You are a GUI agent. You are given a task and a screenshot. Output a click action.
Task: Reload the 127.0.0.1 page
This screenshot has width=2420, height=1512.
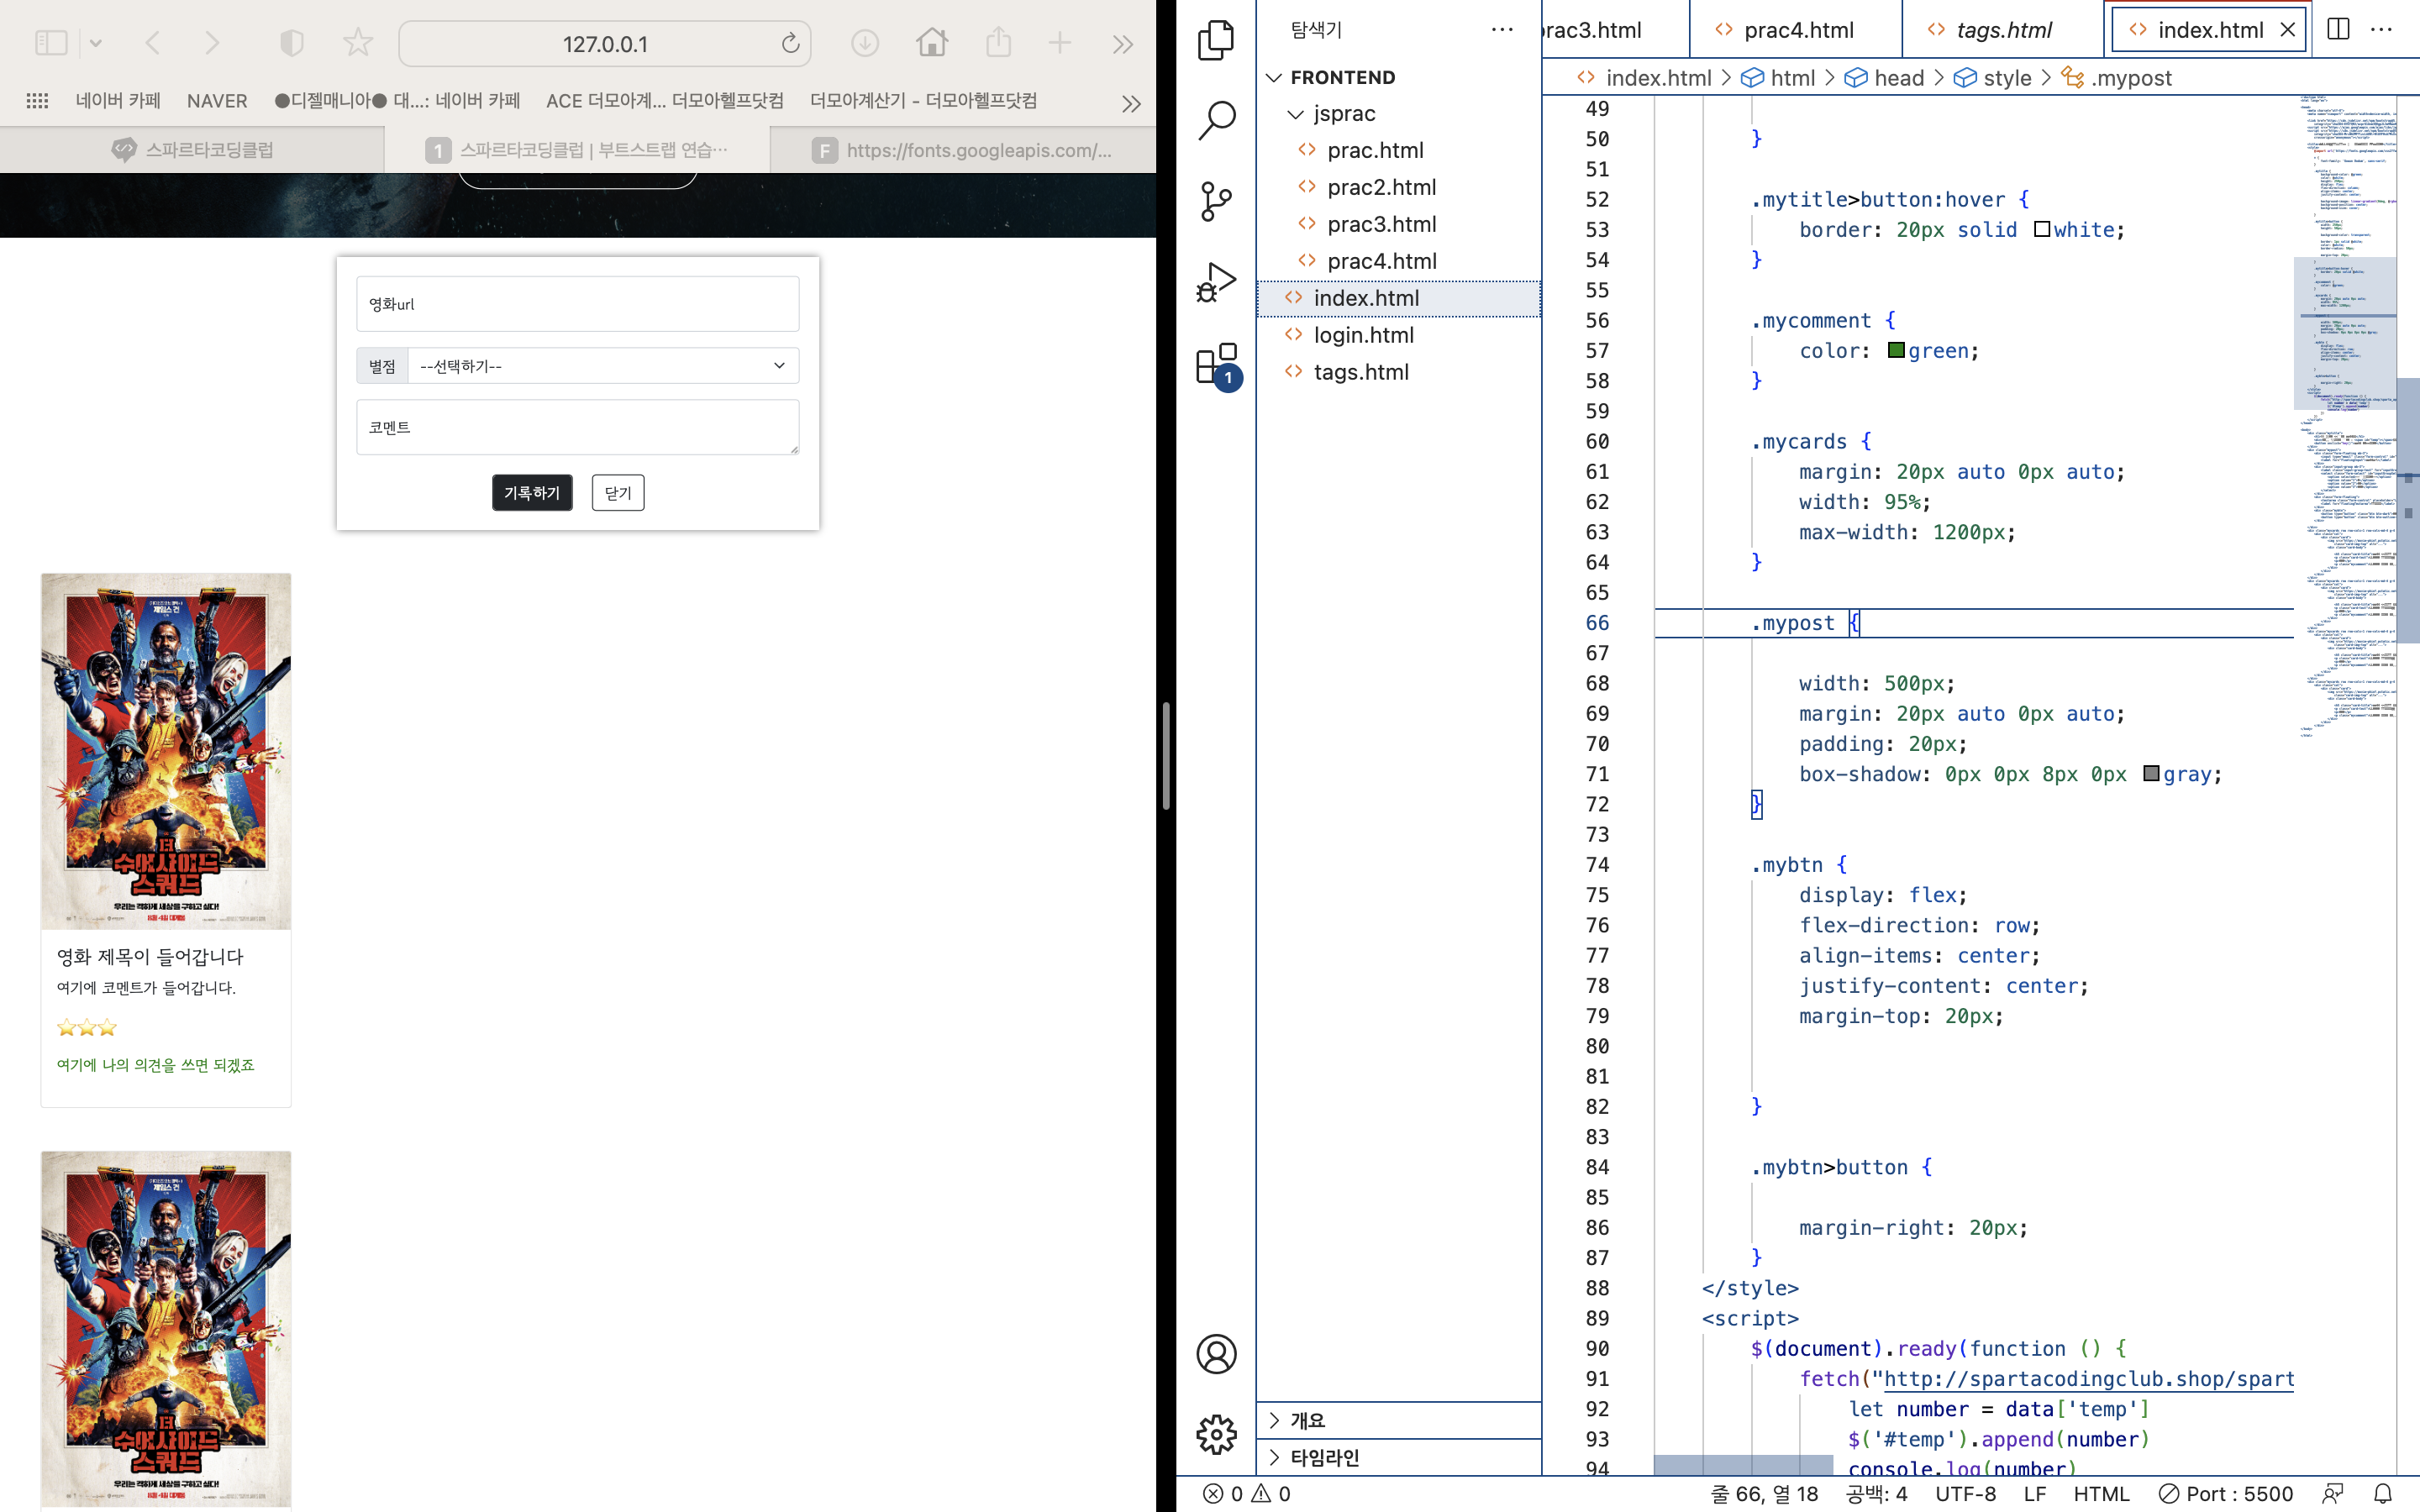[790, 43]
